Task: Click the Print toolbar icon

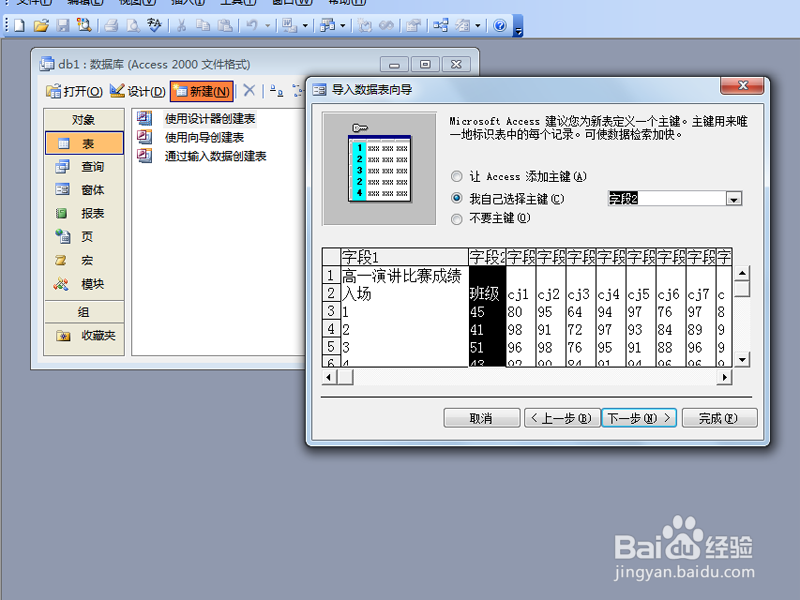Action: coord(111,25)
